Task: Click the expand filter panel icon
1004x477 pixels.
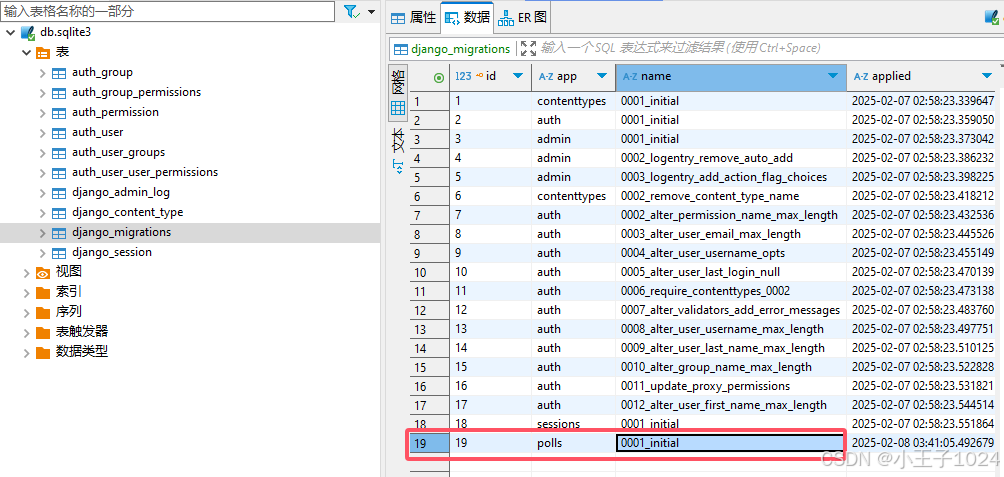Action: [x=528, y=49]
